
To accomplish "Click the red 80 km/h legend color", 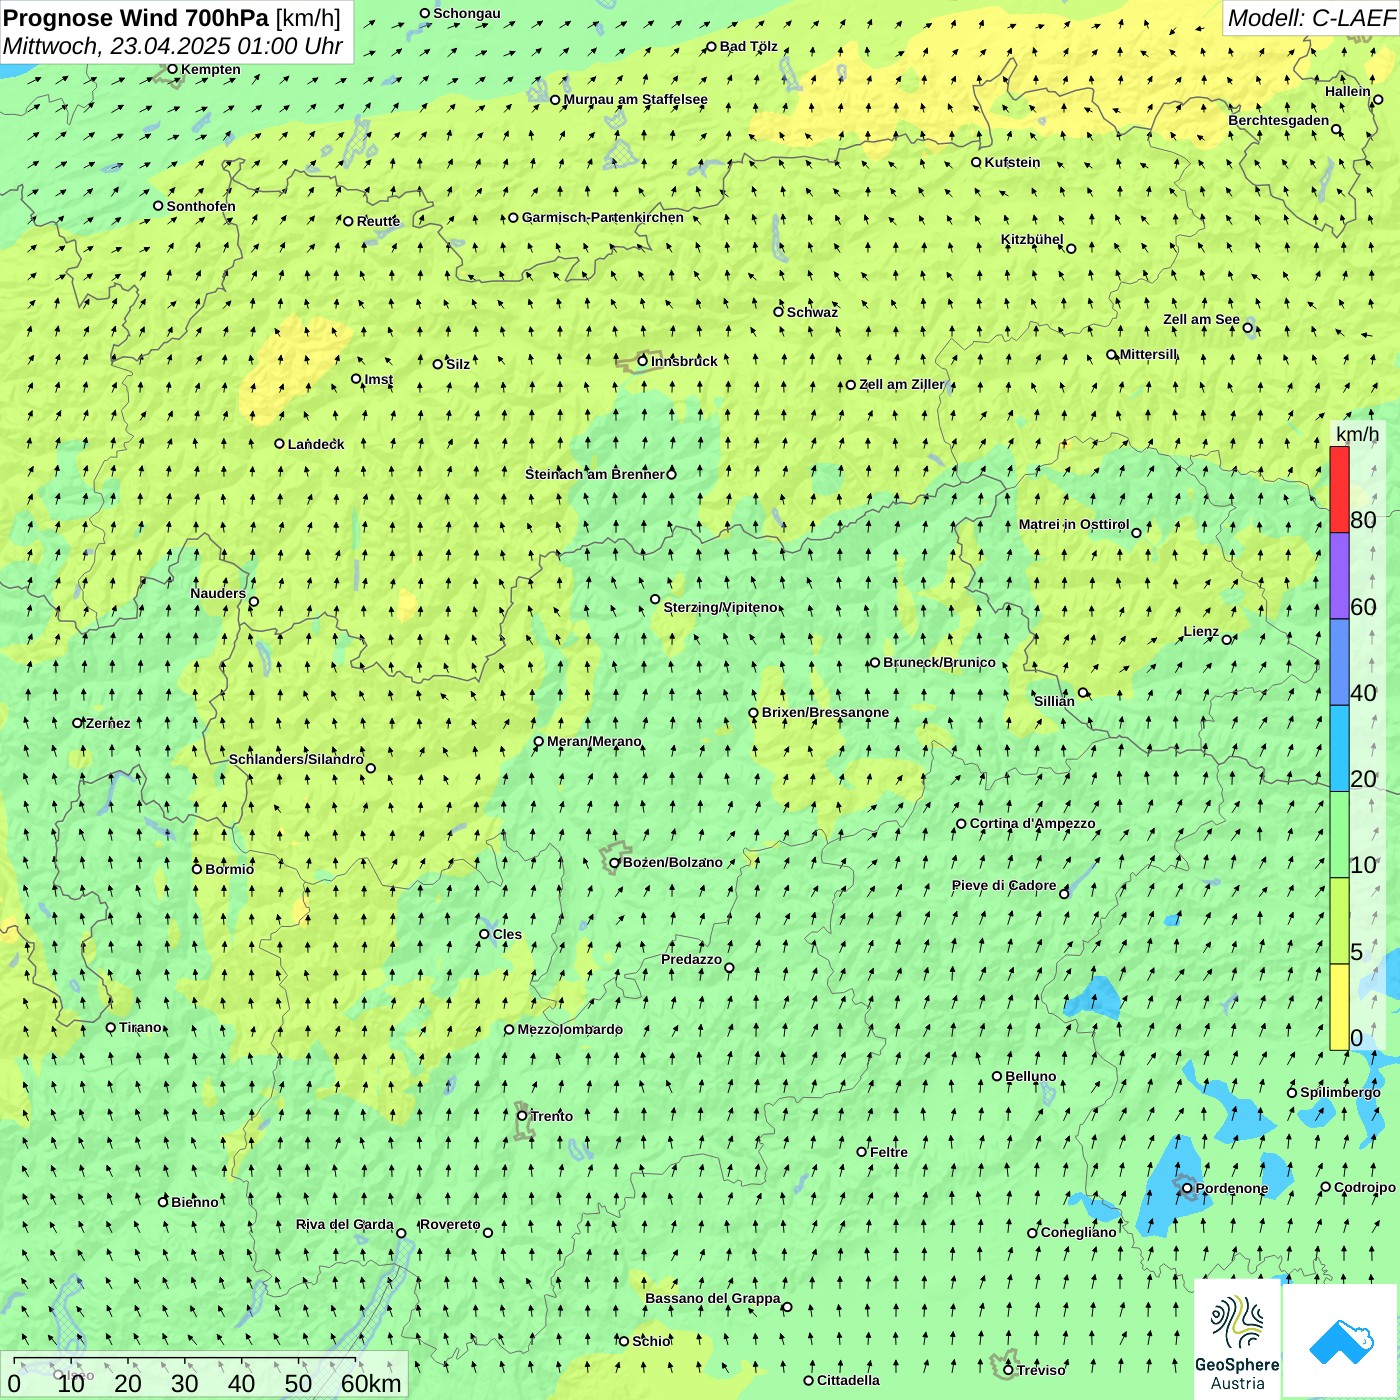I will pyautogui.click(x=1339, y=489).
